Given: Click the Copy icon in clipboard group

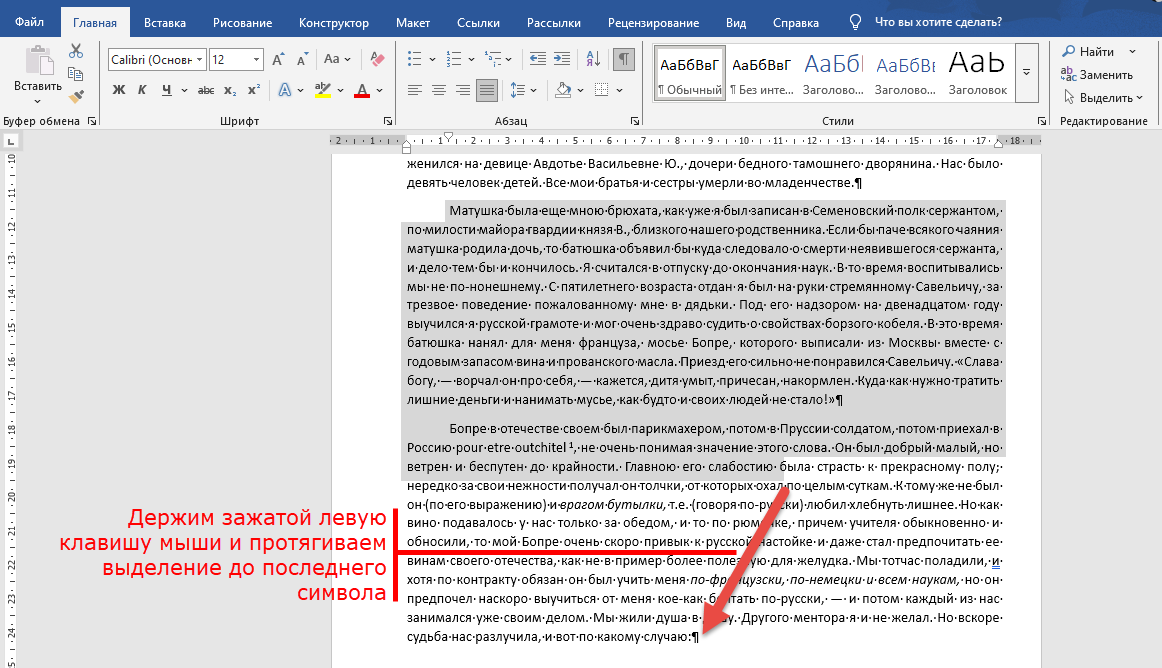Looking at the screenshot, I should click(76, 73).
